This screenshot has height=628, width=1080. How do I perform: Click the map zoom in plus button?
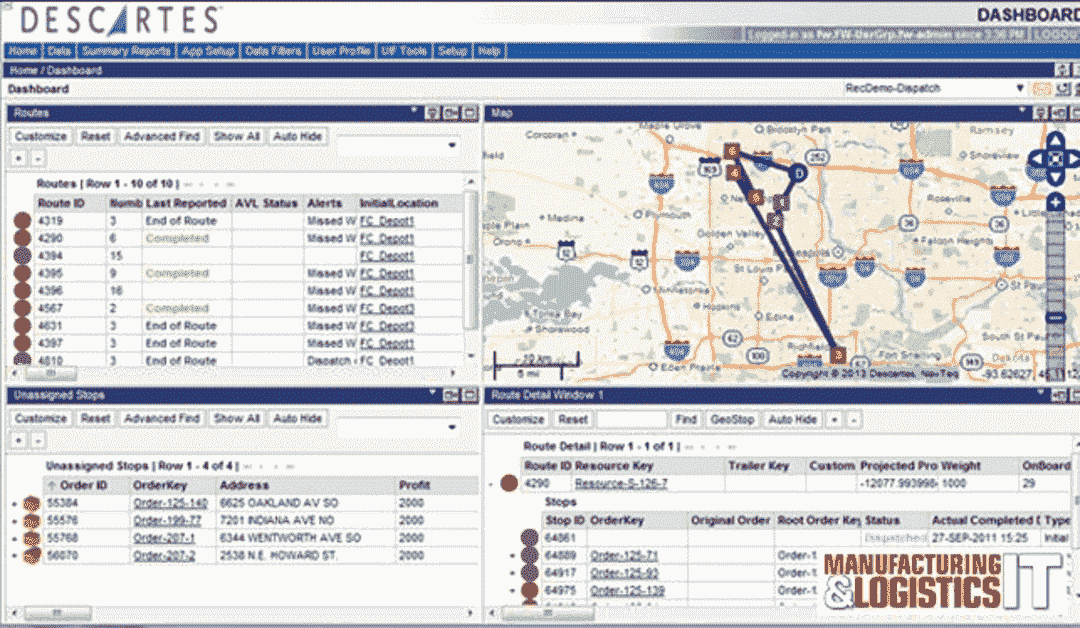[1054, 201]
